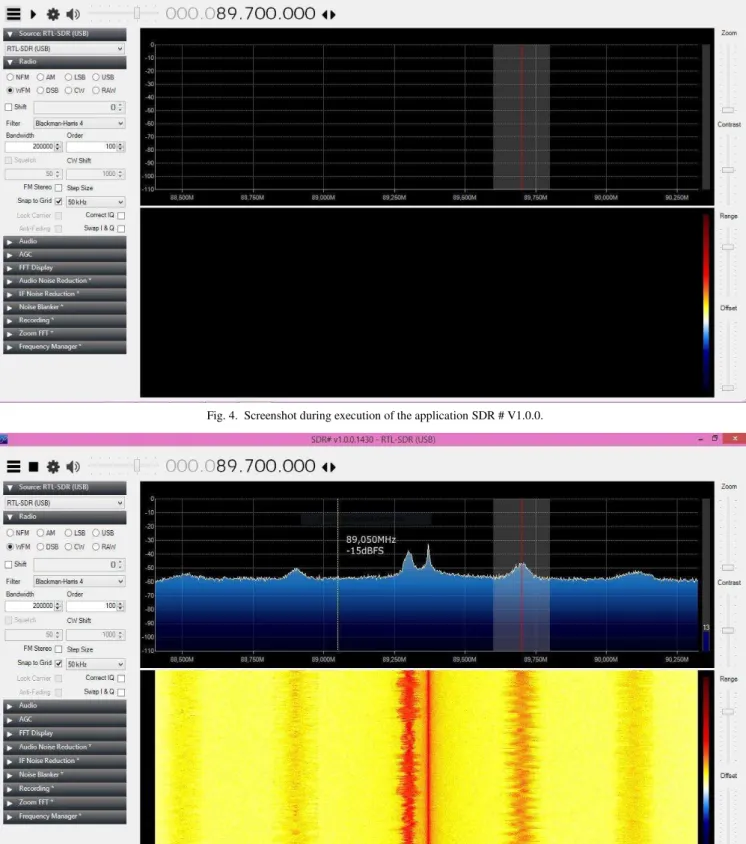
Task: Open the RTL-SDR (USB) source dropdown in the upper window
Action: (x=65, y=48)
